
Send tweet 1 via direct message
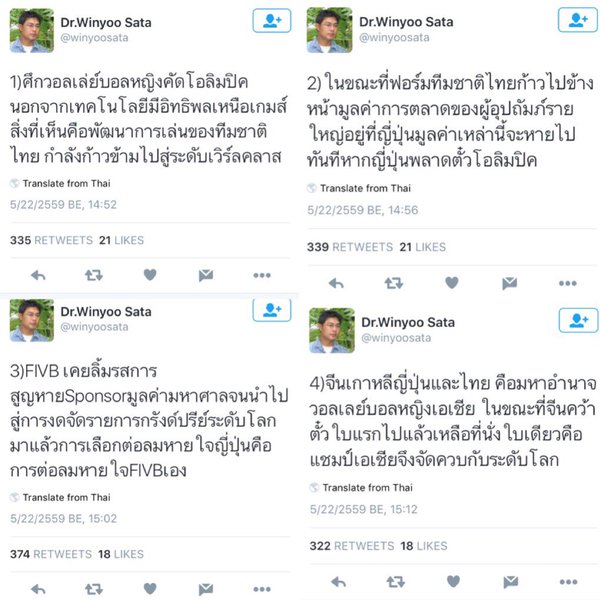tap(206, 275)
